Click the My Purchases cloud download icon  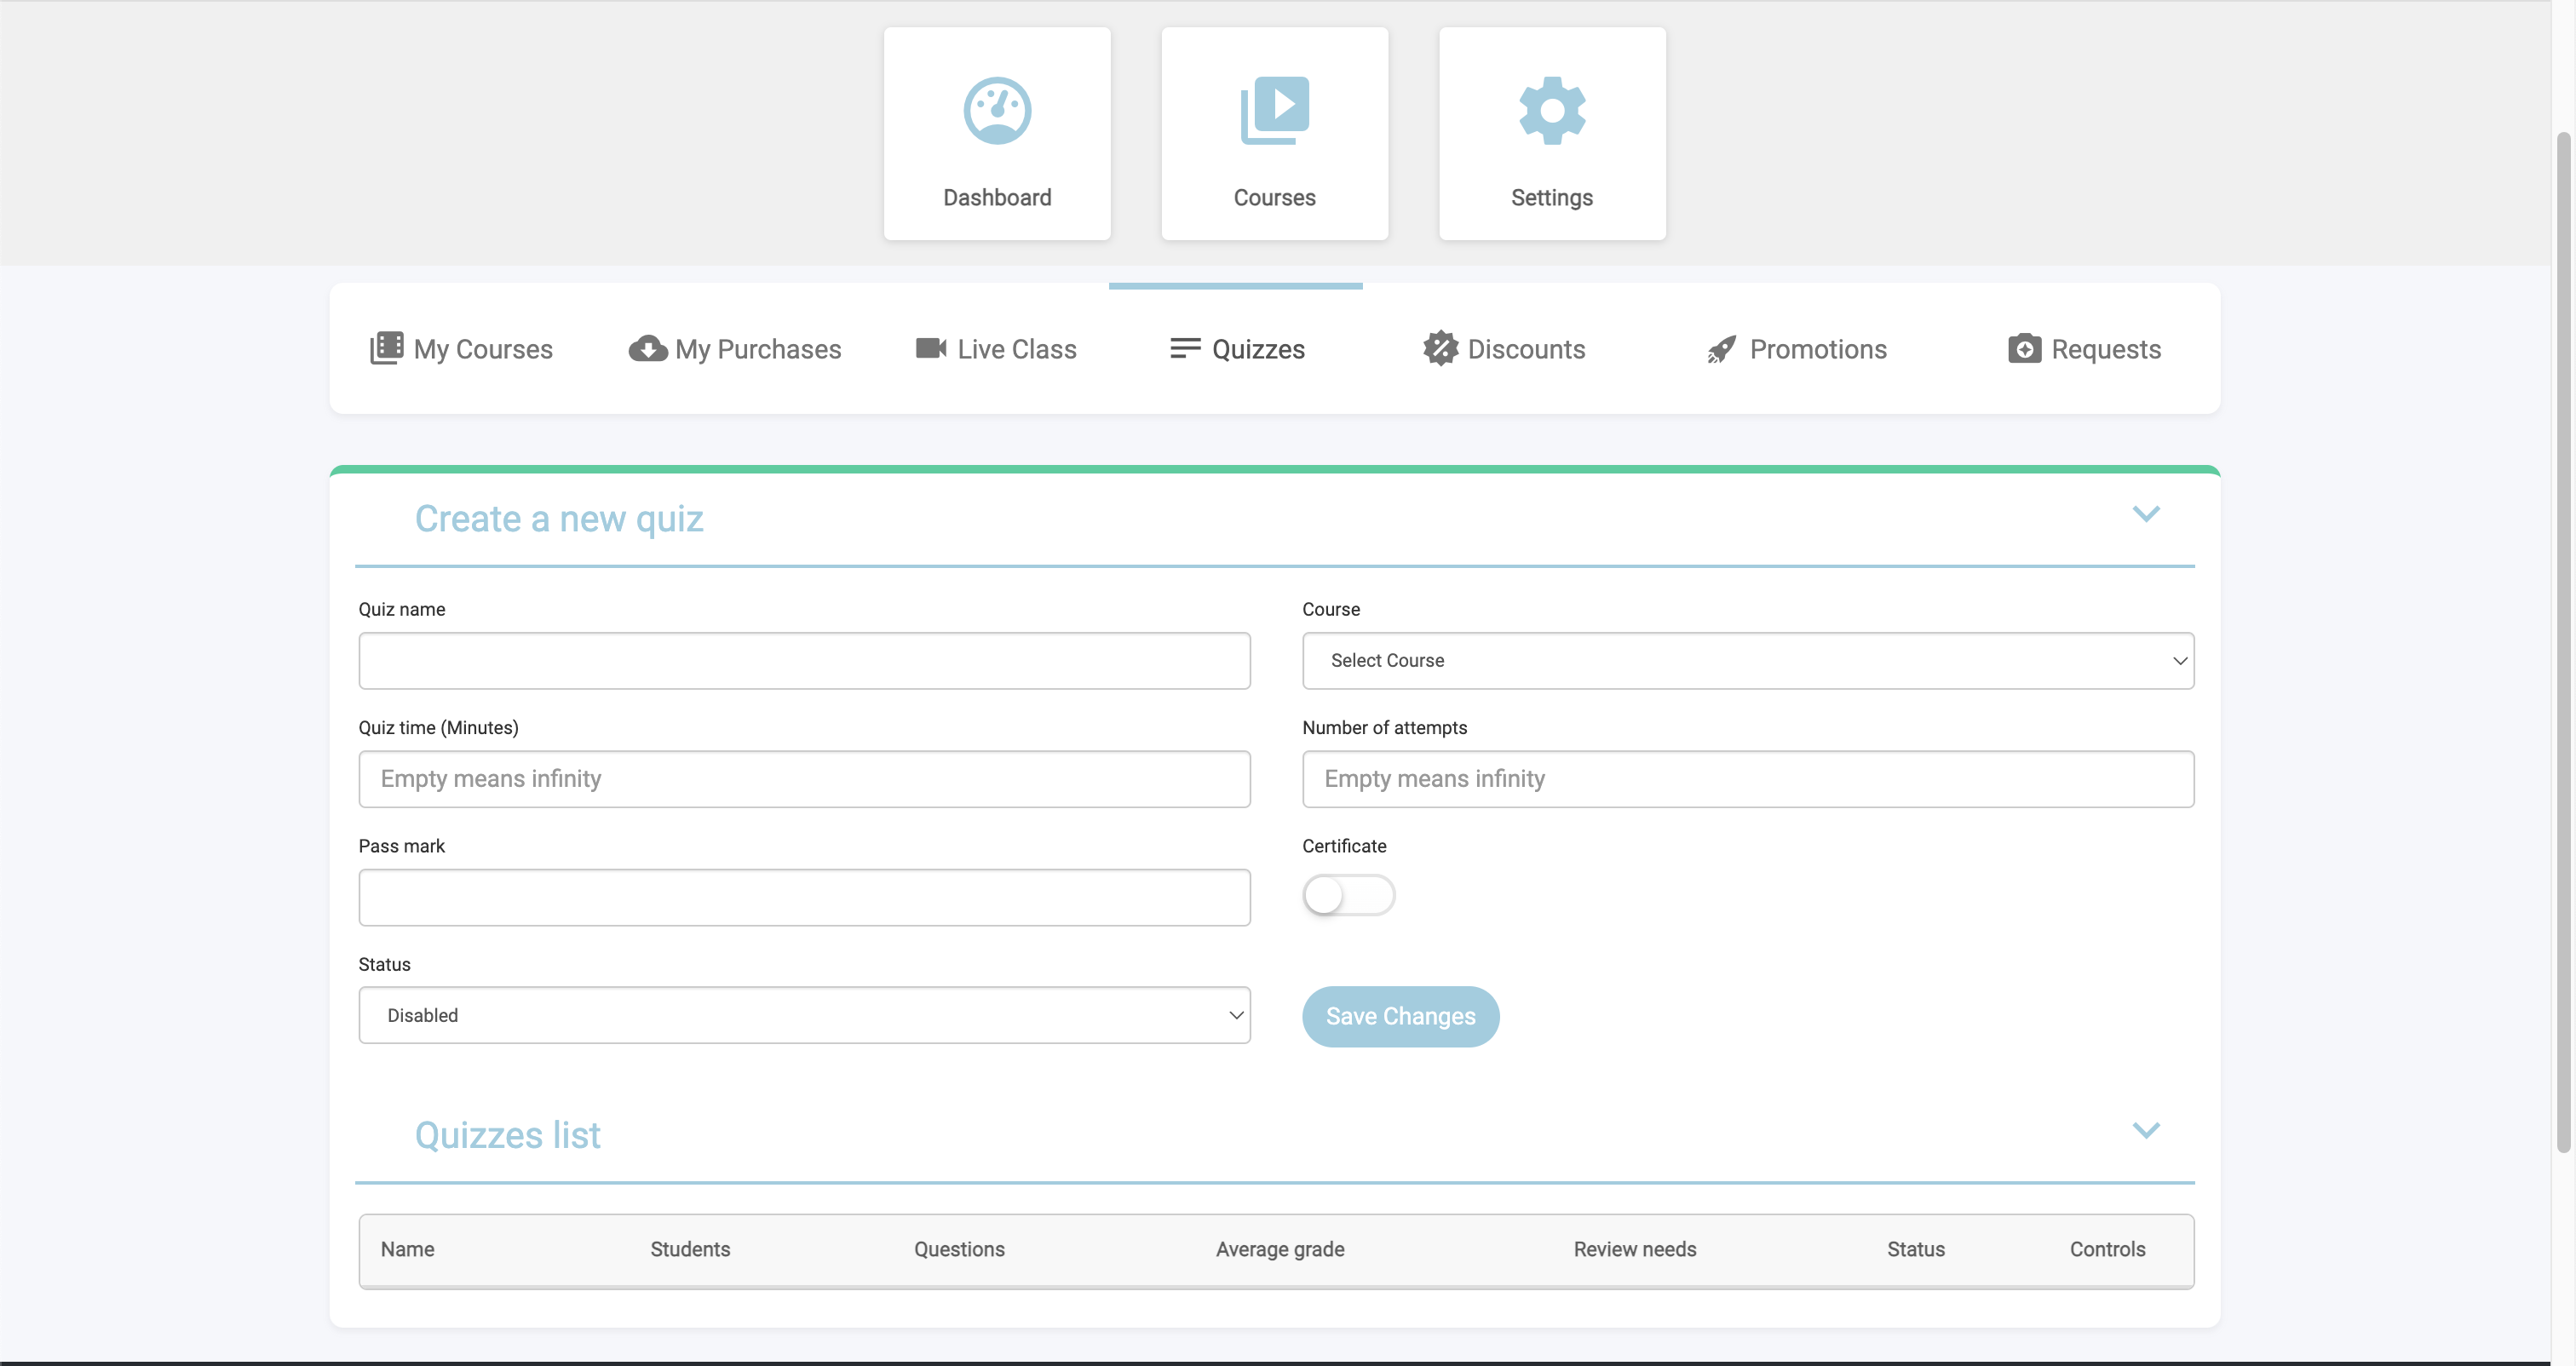point(648,348)
